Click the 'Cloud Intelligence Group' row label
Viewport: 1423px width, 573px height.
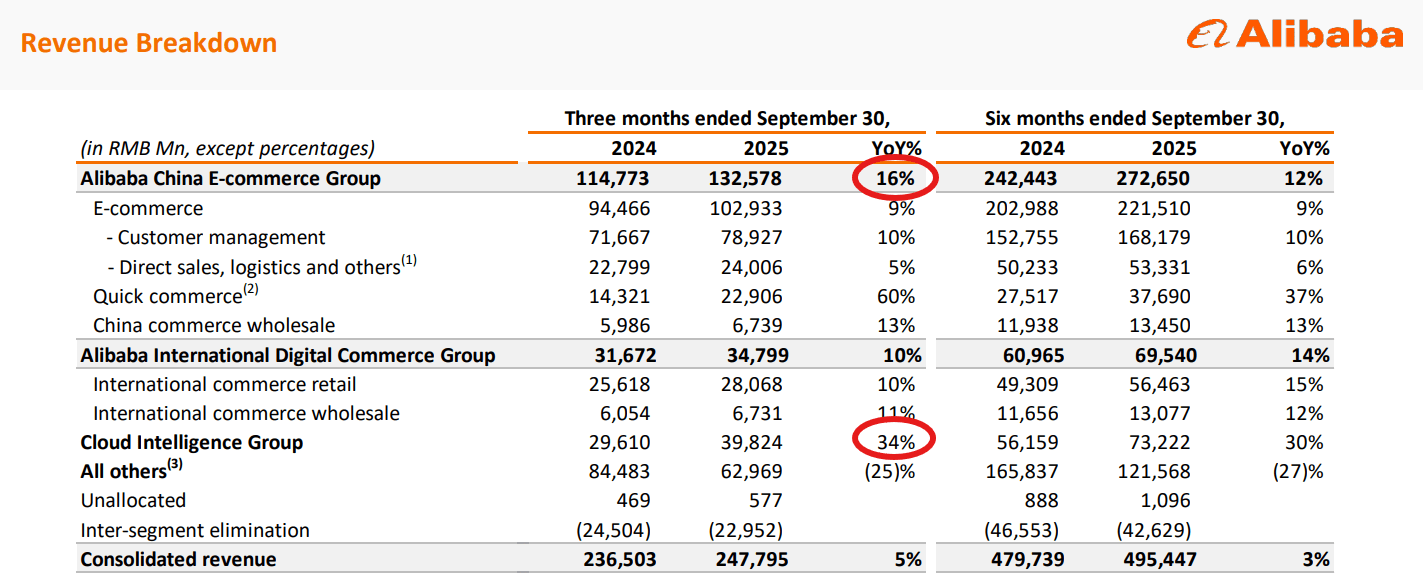(191, 442)
